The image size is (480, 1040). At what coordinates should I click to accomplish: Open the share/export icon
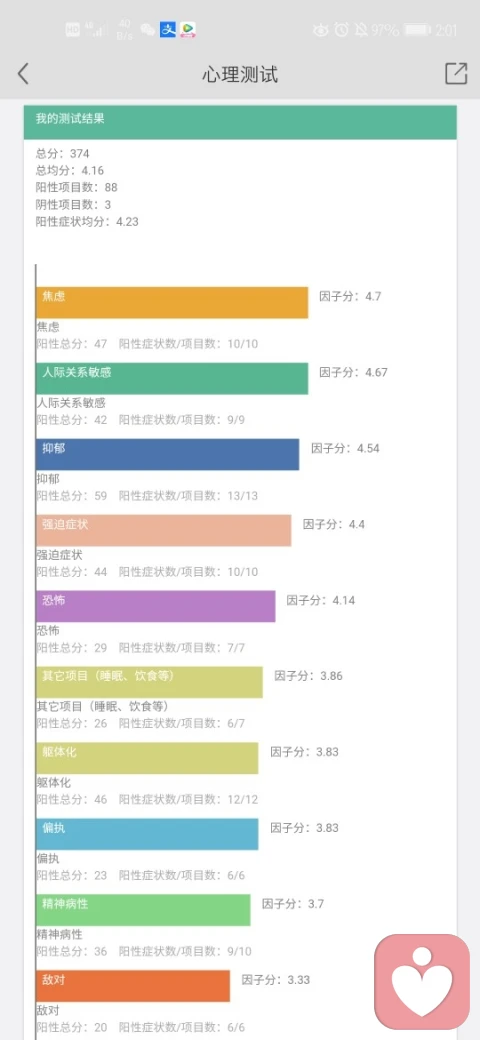click(456, 74)
